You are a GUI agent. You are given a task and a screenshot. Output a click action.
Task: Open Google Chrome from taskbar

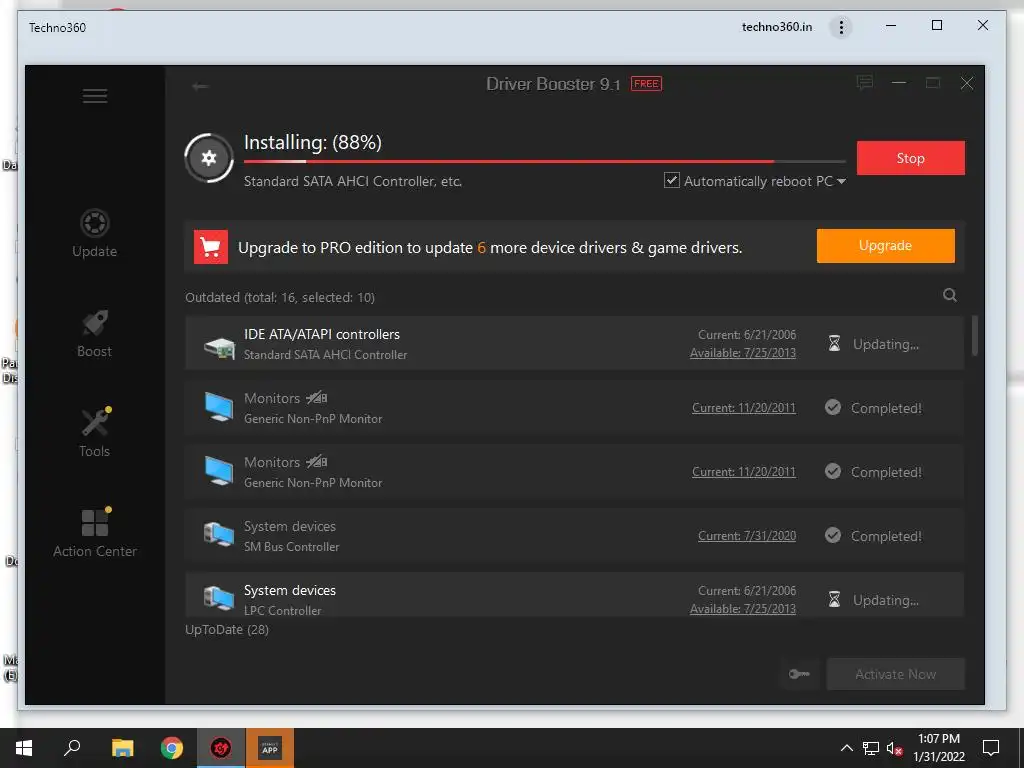[x=172, y=748]
